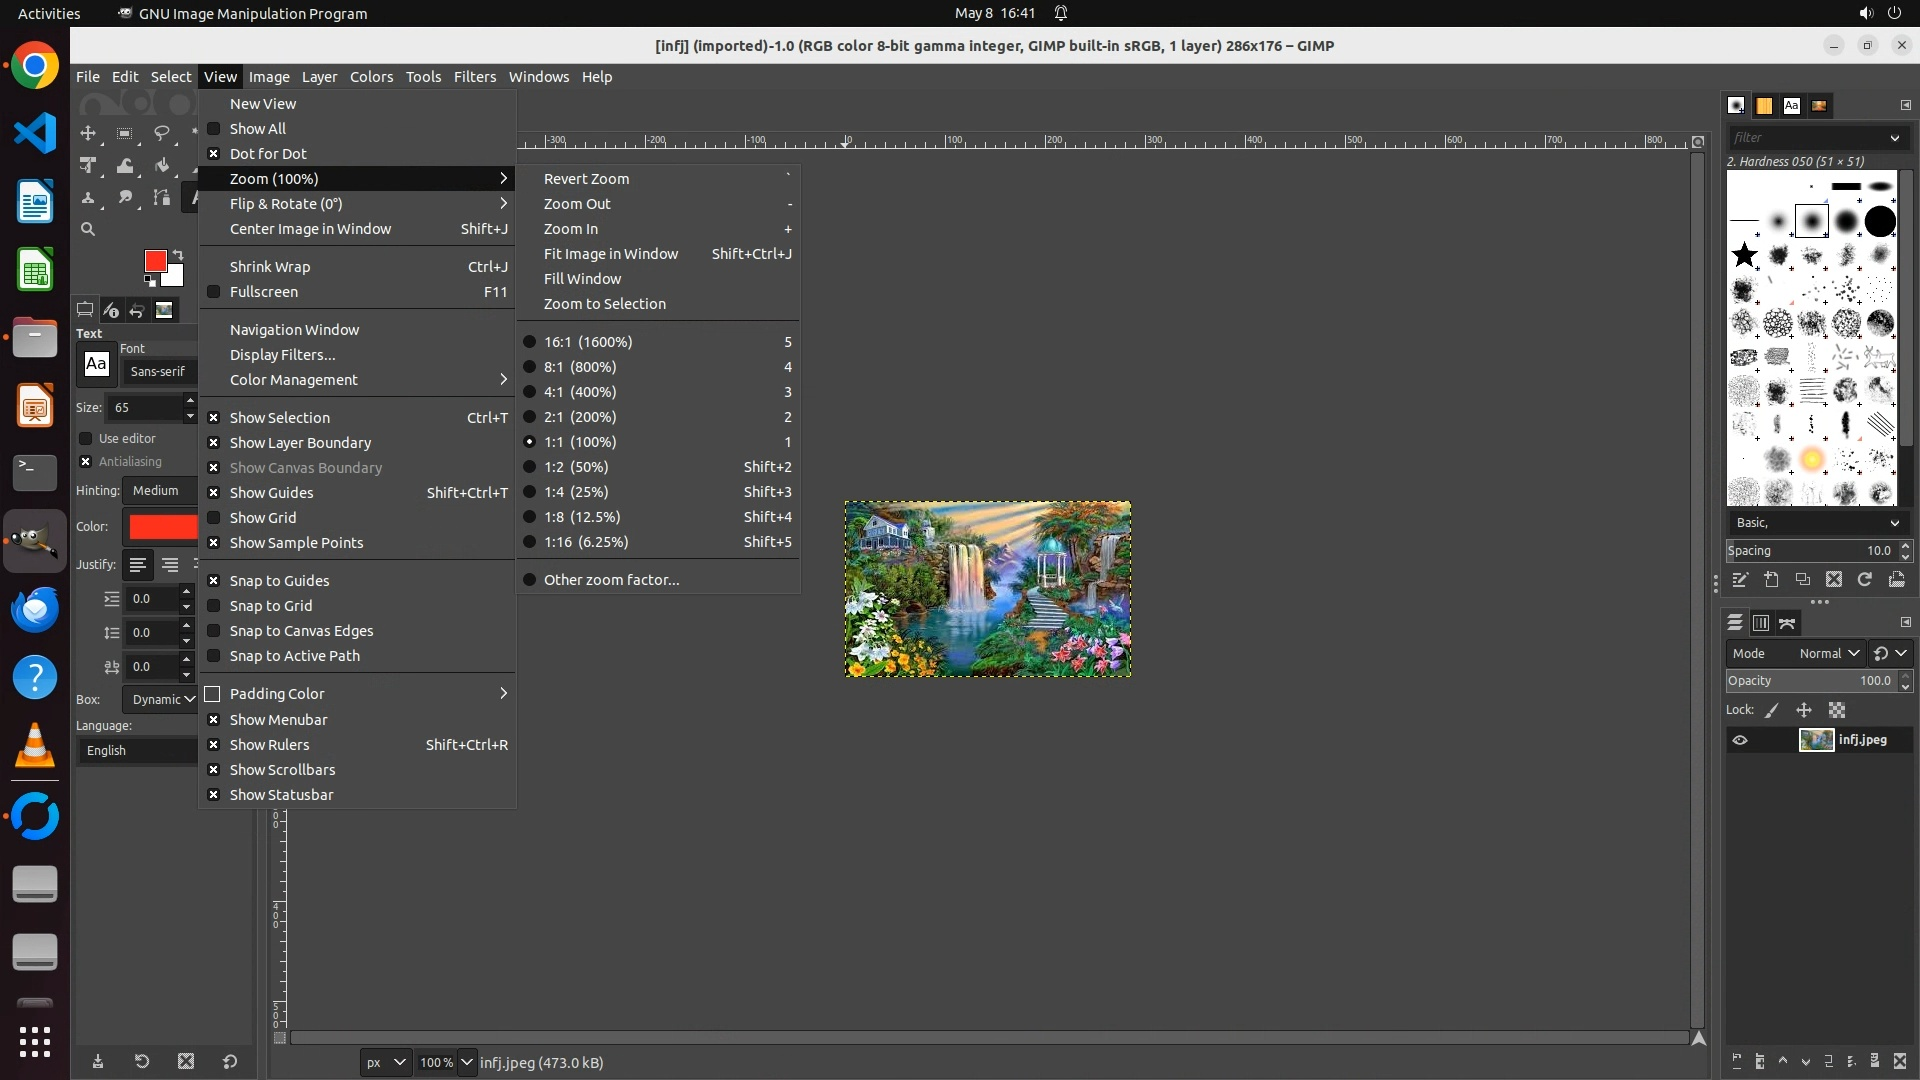Lock alpha channel for layer
The width and height of the screenshot is (1920, 1080).
click(1837, 710)
